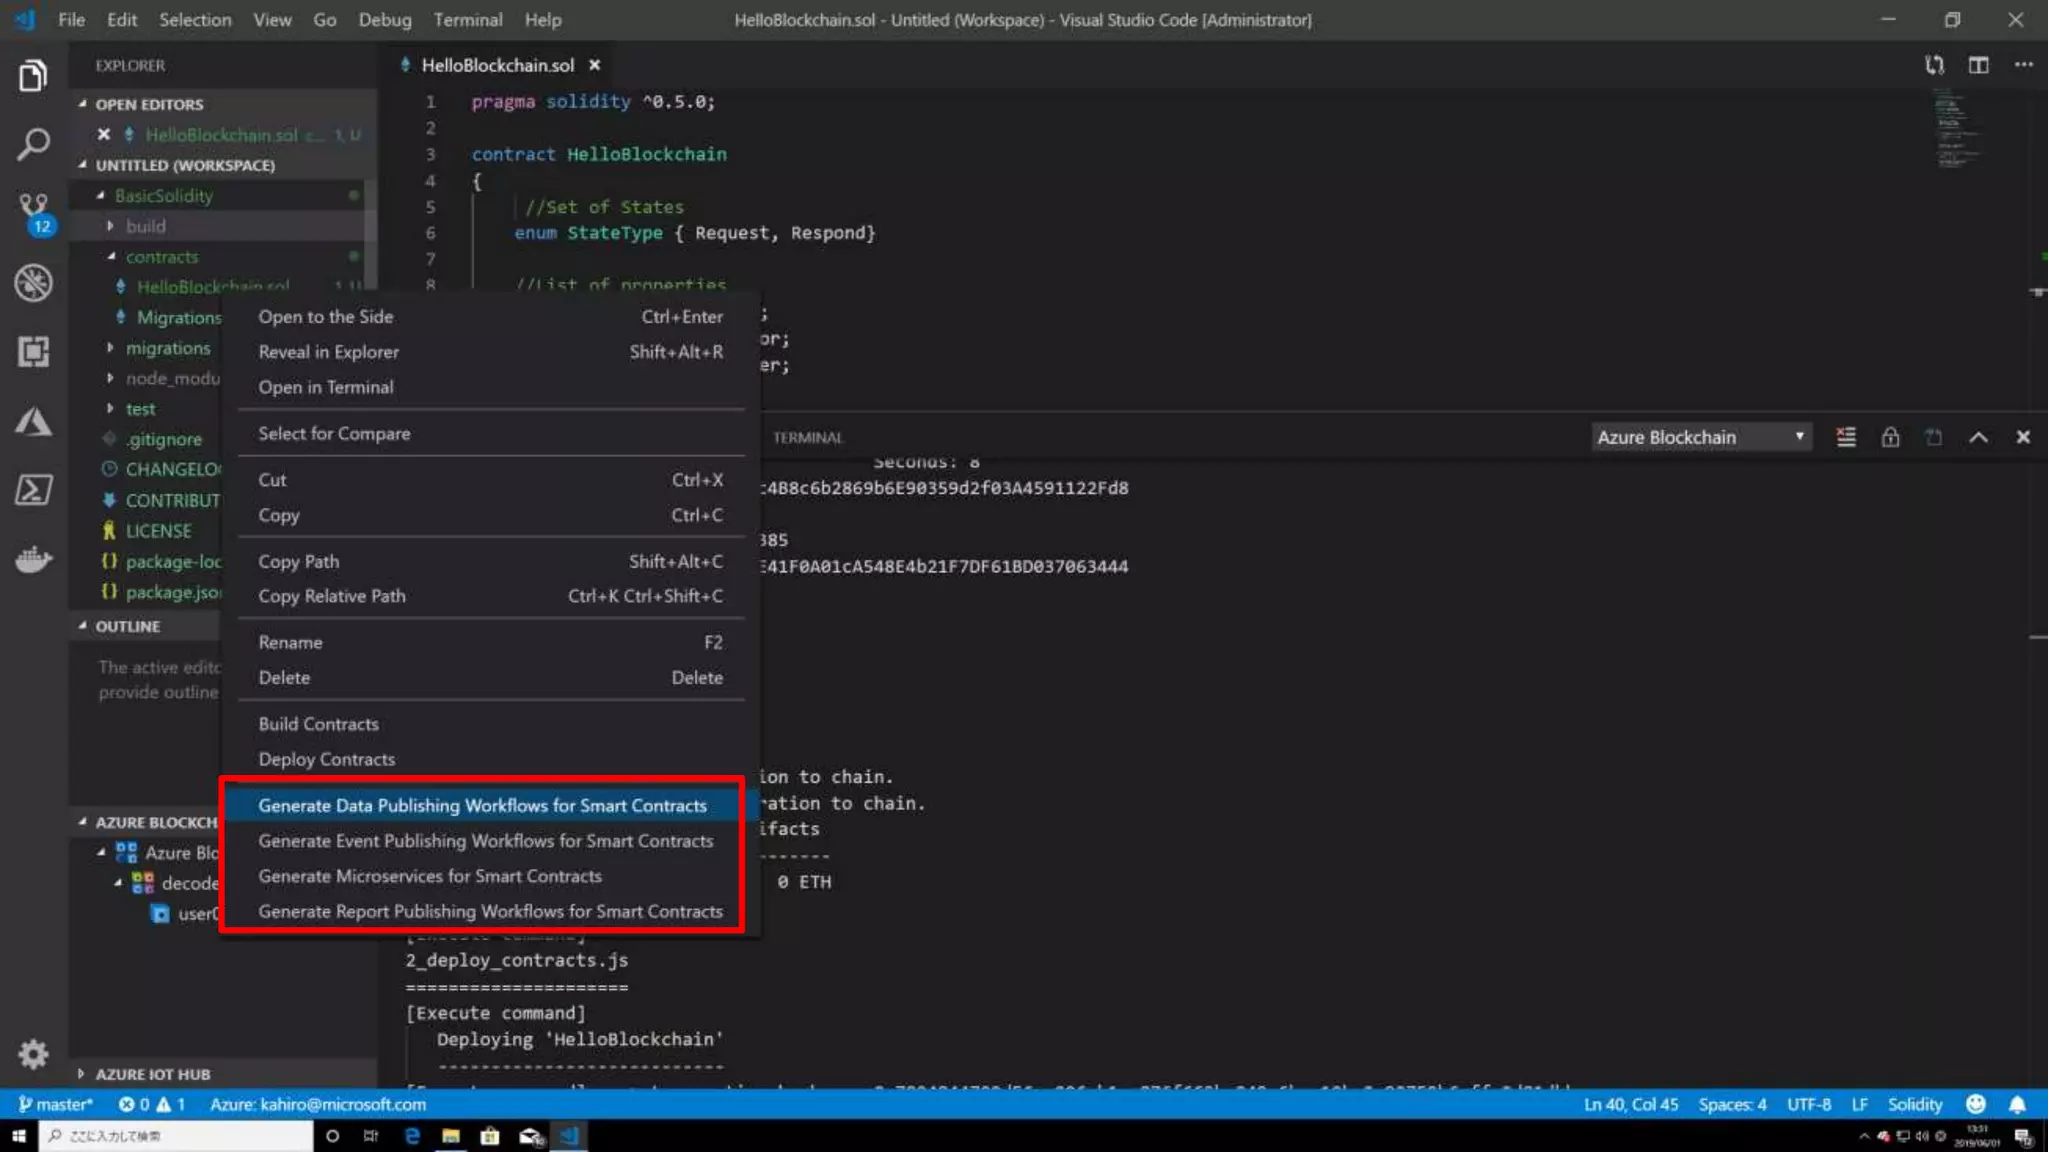Open the Docker view icon
Viewport: 2048px width, 1152px height.
click(33, 559)
